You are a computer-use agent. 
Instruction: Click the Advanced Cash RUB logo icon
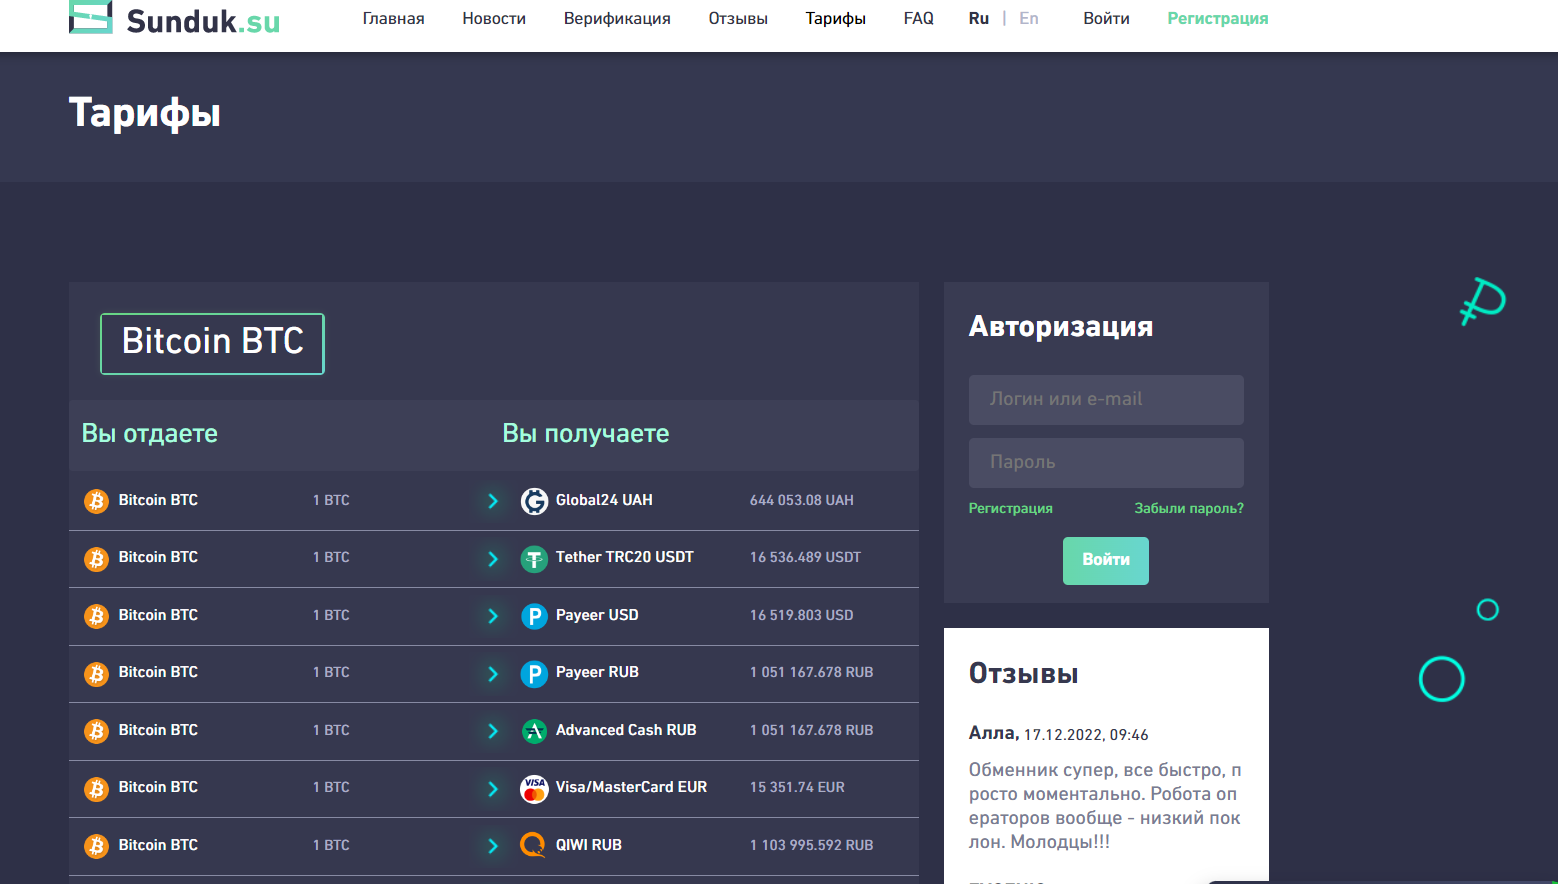coord(534,731)
